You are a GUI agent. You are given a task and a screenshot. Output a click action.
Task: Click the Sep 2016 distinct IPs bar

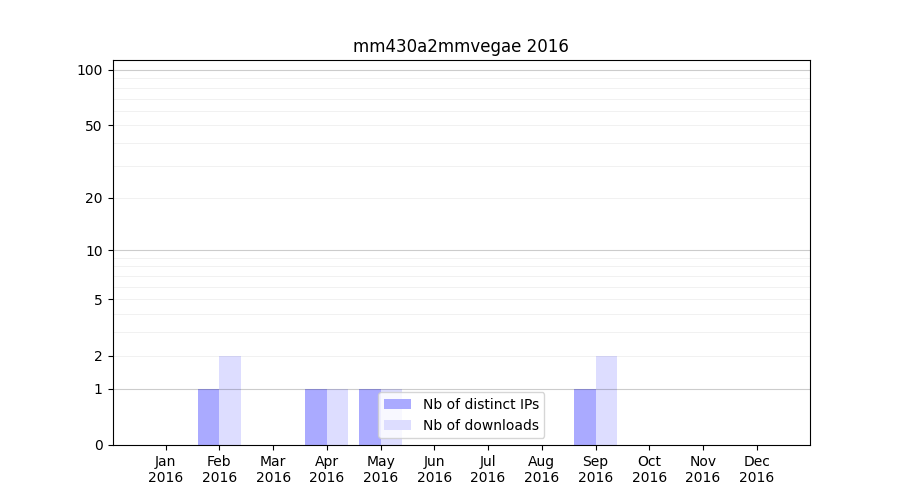click(584, 417)
